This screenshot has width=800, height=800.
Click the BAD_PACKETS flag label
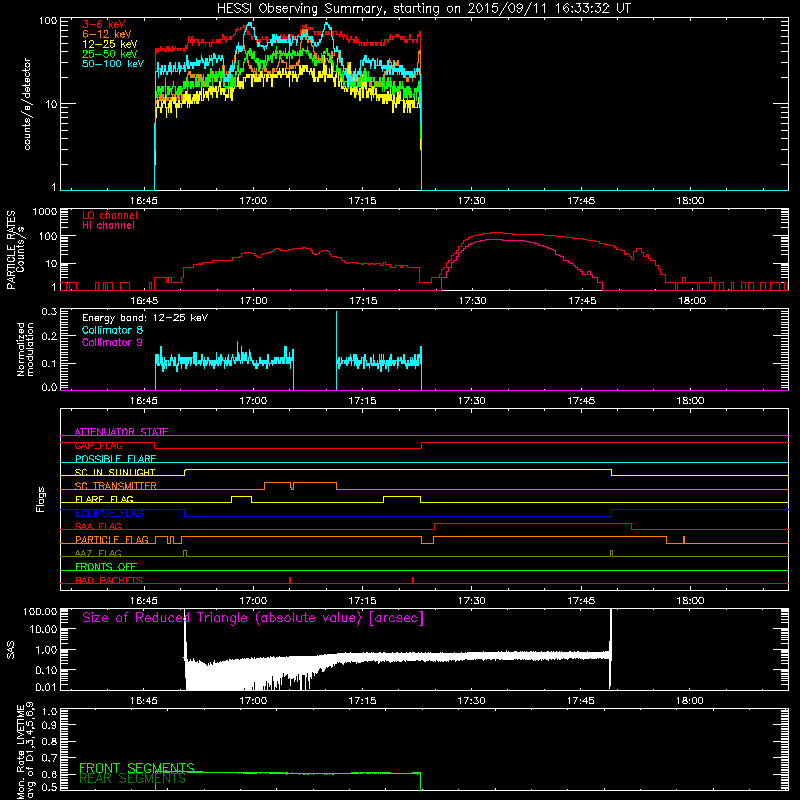tap(109, 580)
